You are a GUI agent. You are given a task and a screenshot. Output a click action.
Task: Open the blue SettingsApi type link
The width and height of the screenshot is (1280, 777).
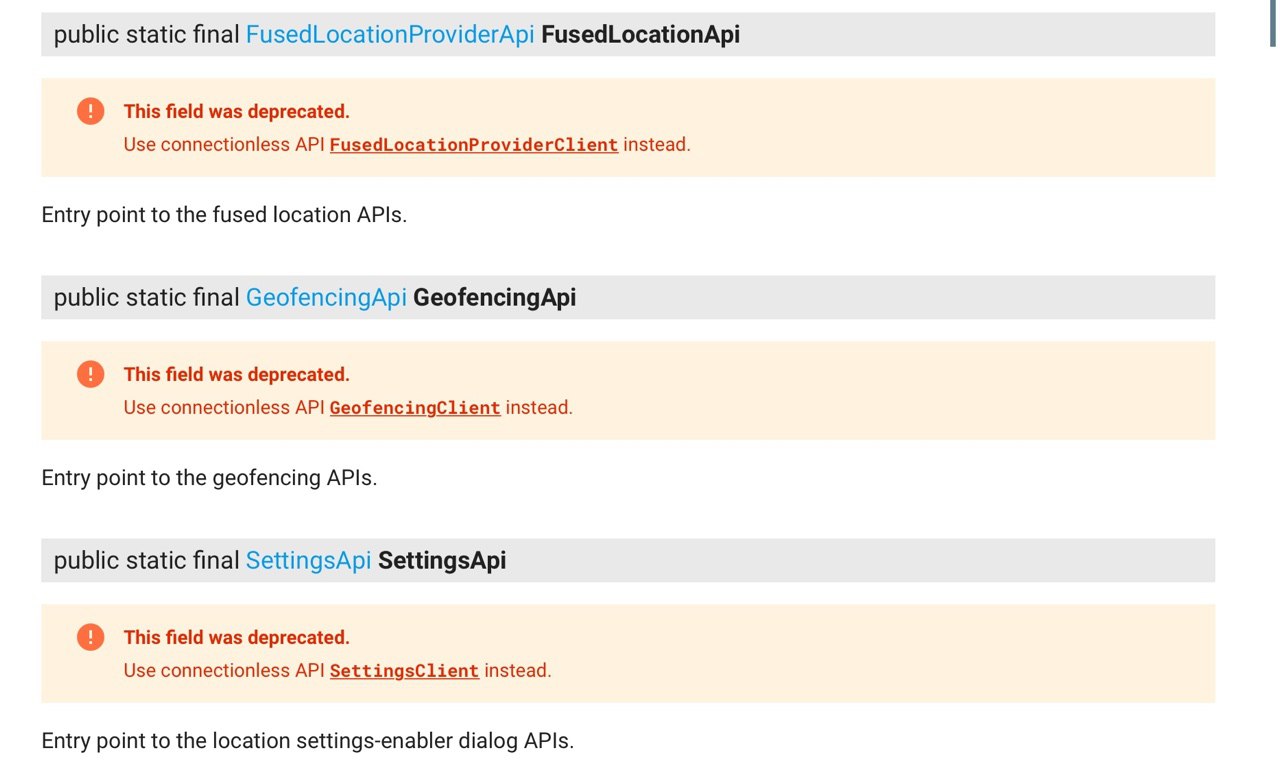pos(308,561)
